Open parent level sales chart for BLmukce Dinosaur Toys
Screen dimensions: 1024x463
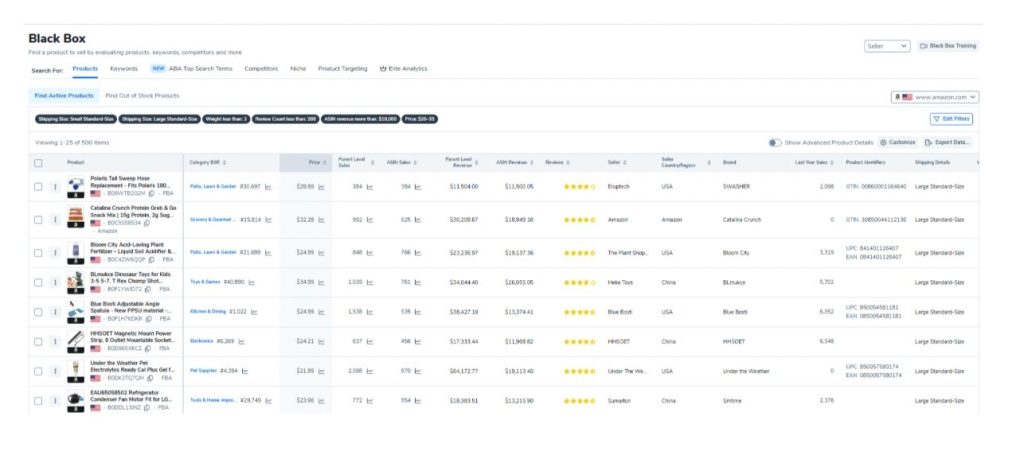tap(370, 283)
